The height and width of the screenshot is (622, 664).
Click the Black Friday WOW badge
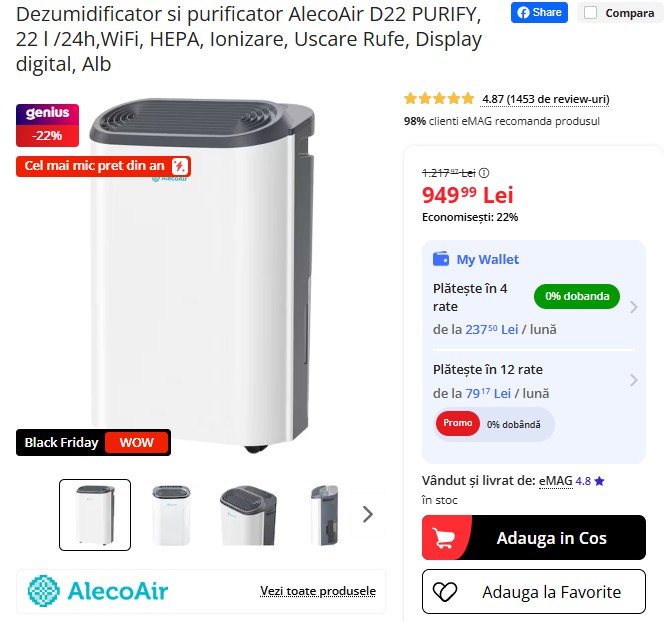click(x=93, y=442)
